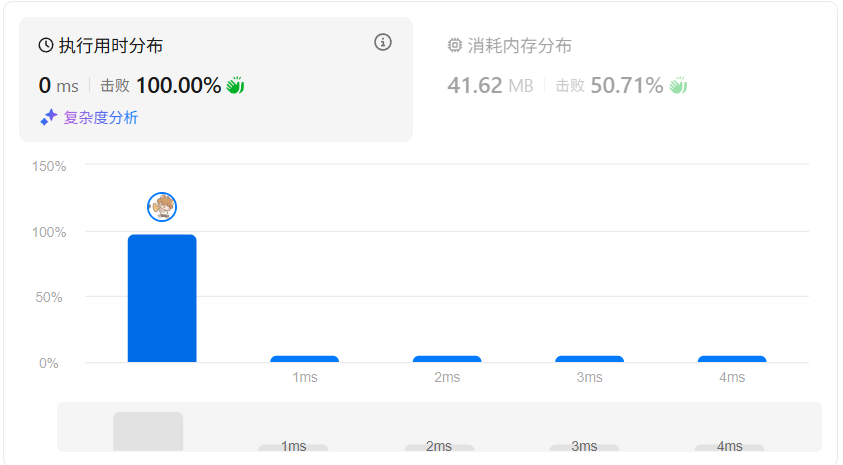Click the 1ms x-axis label under chart

305,377
